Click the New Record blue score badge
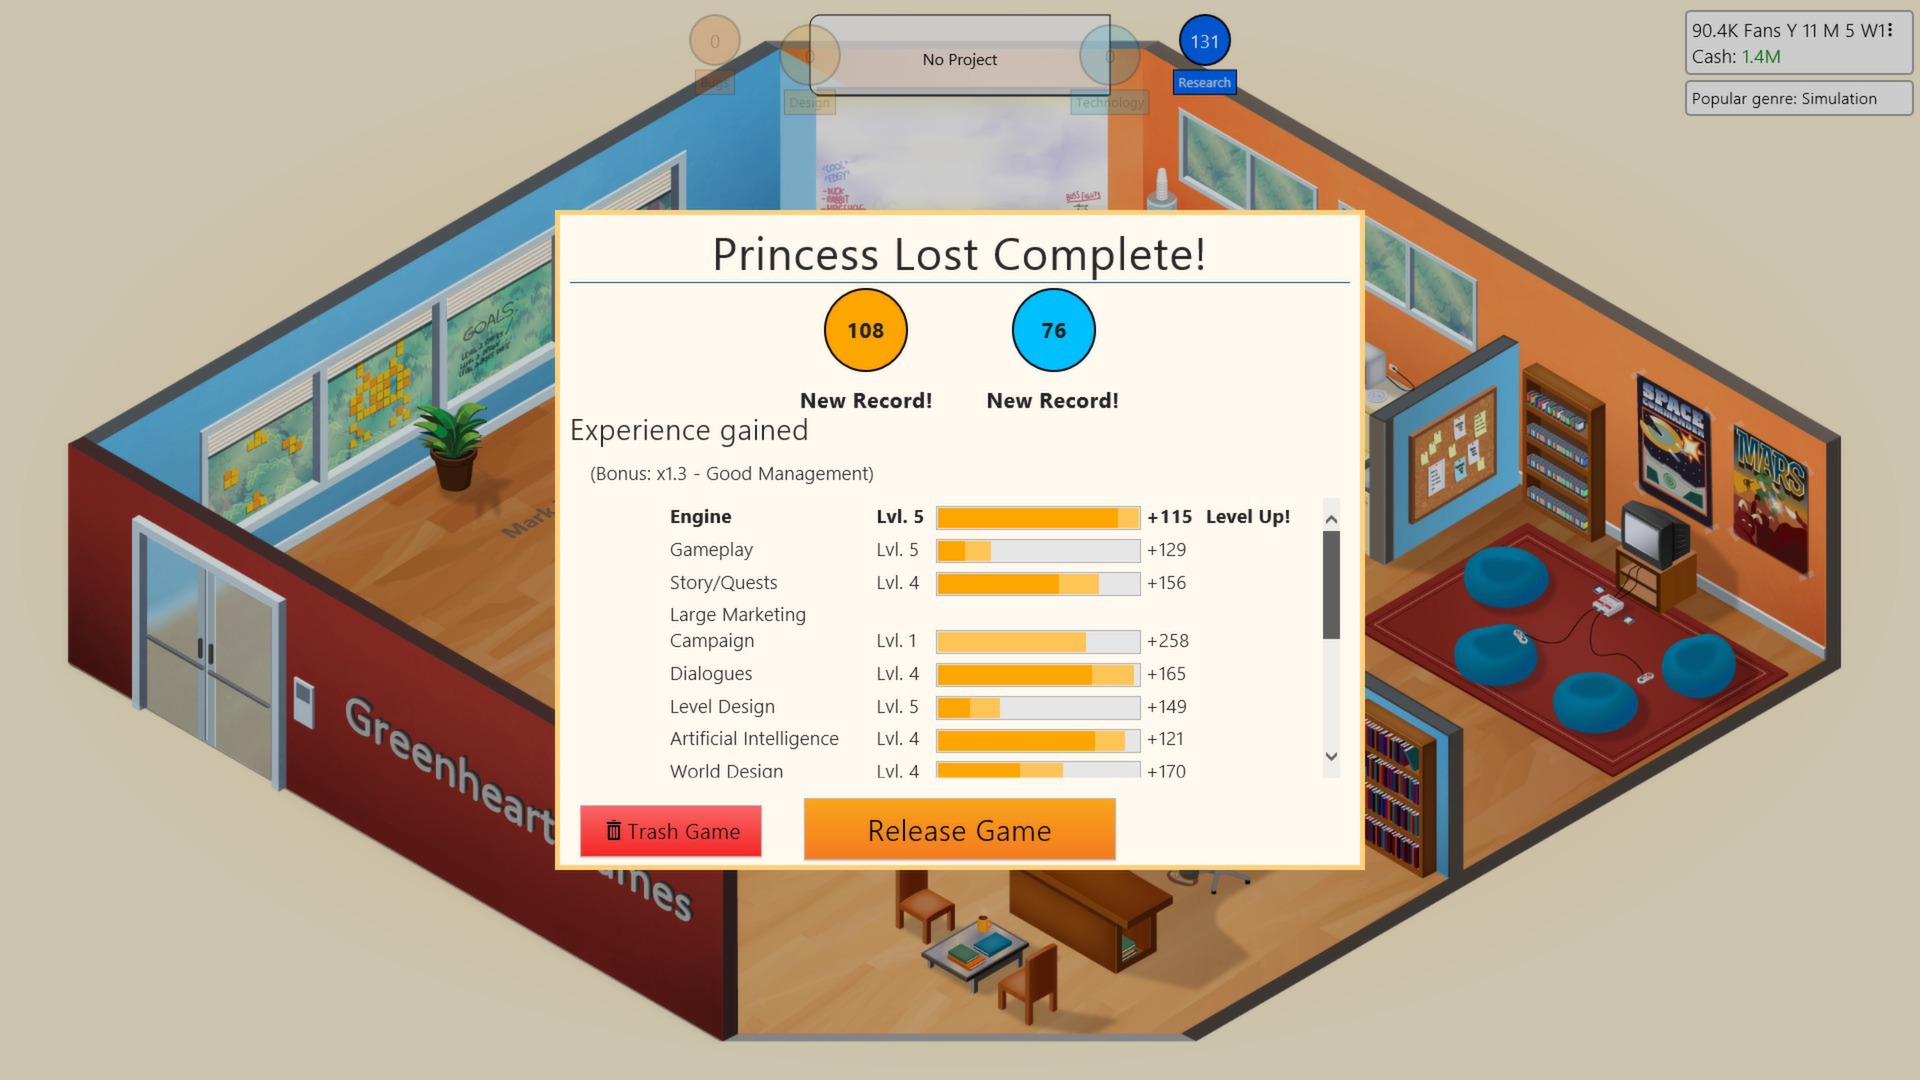1920x1080 pixels. [x=1052, y=330]
